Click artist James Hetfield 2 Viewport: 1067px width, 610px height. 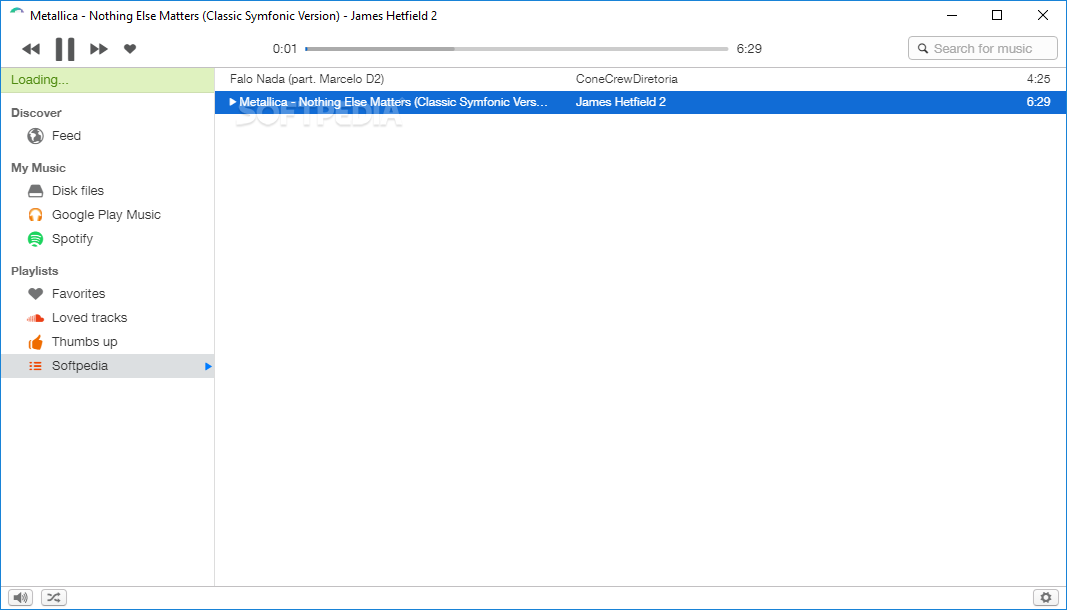(x=621, y=102)
